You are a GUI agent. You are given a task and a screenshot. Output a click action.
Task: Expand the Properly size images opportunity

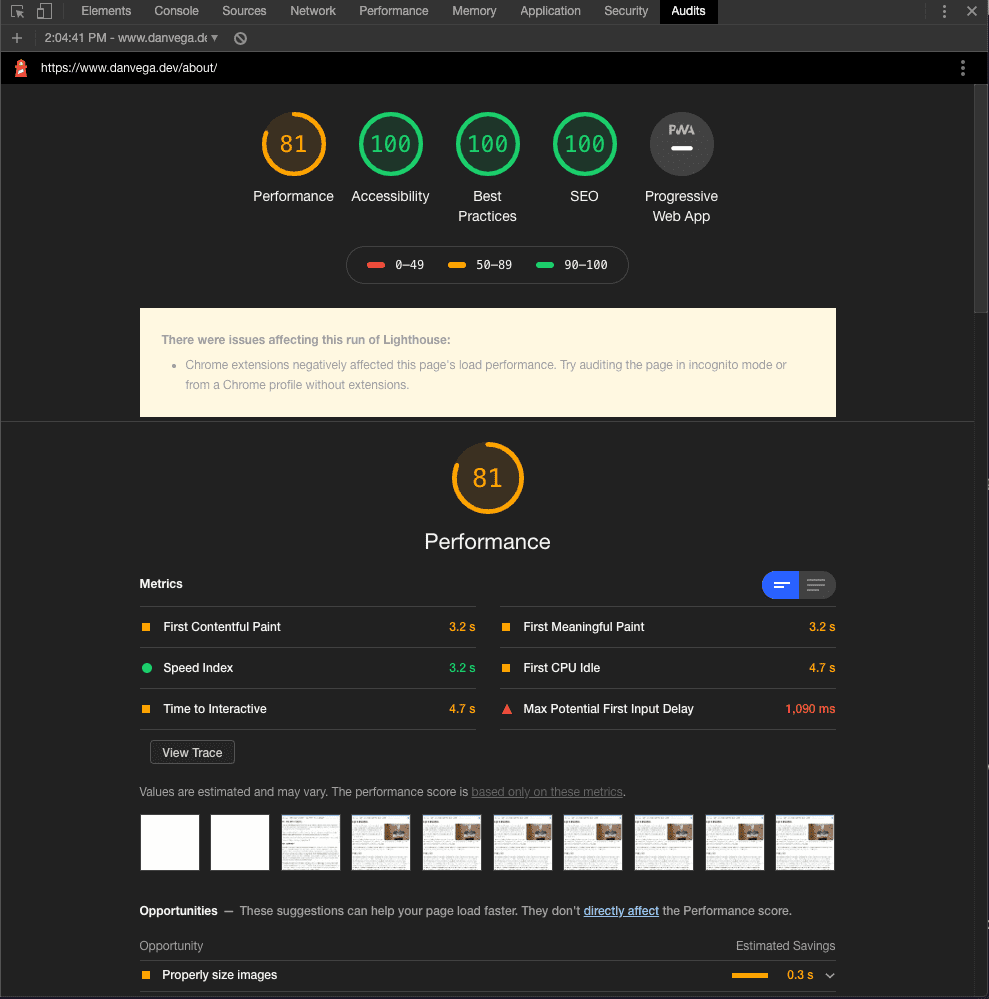[830, 975]
